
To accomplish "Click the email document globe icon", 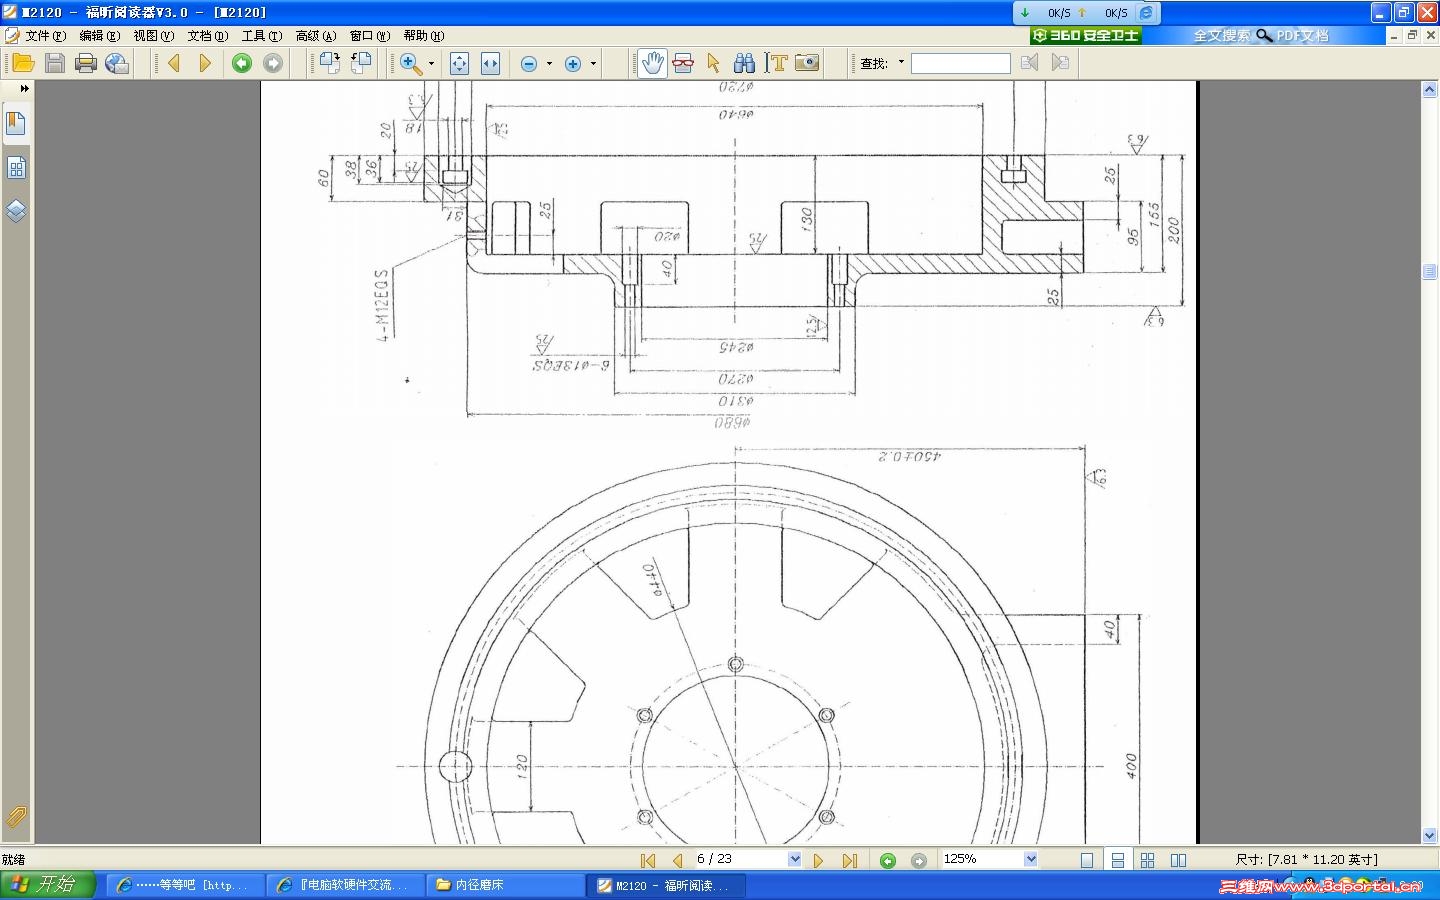I will pyautogui.click(x=117, y=63).
